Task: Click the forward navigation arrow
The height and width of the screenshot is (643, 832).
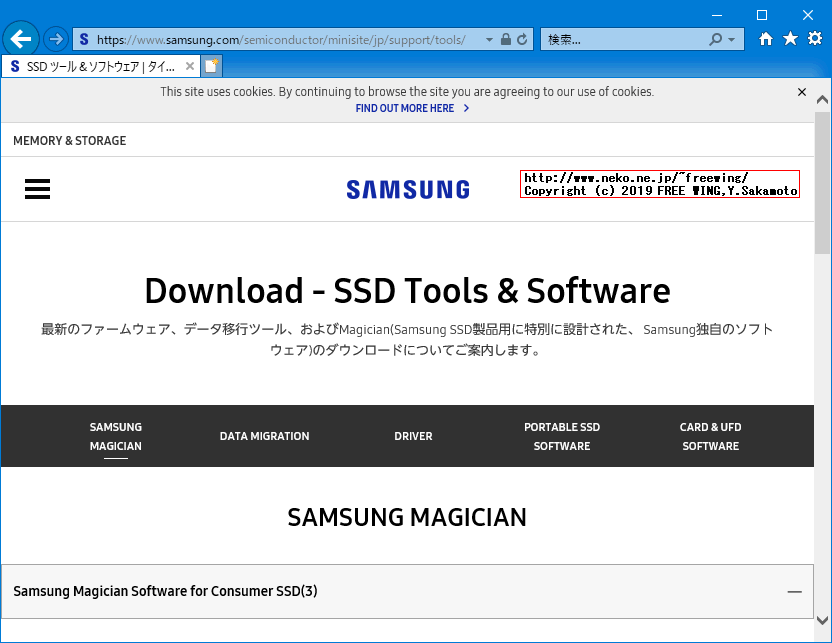Action: coord(56,38)
